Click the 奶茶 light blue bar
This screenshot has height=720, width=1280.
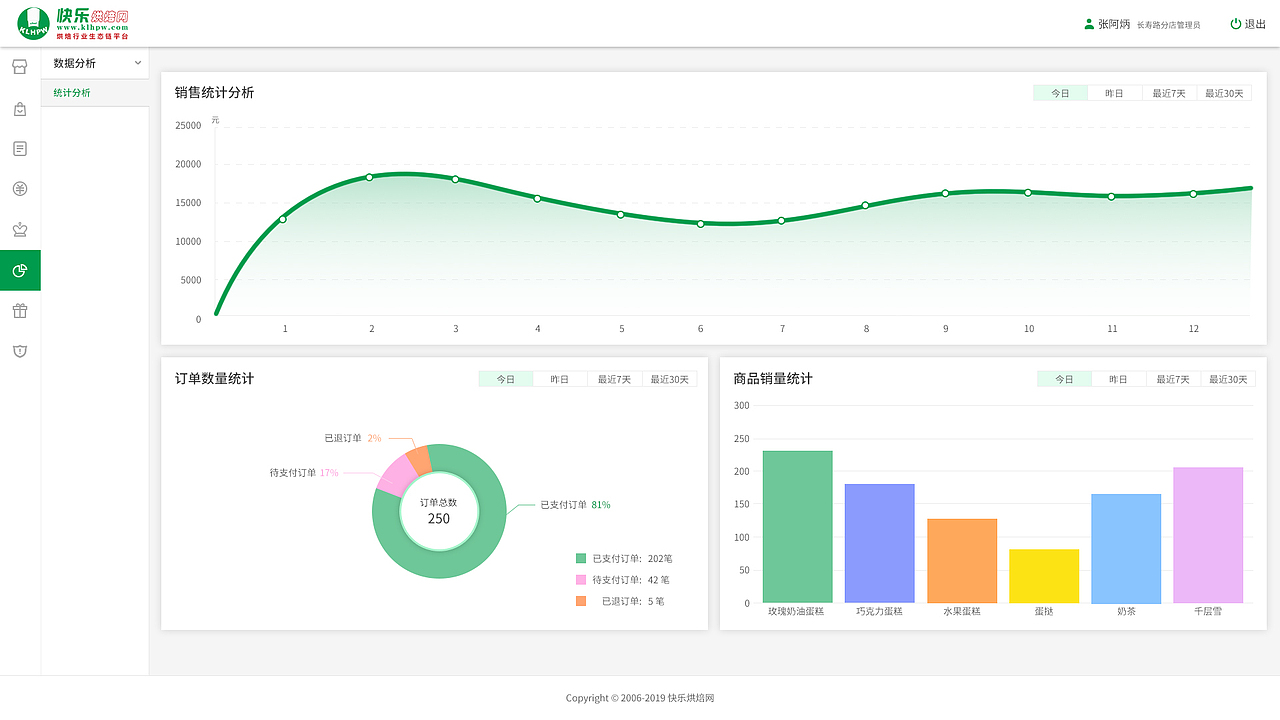pyautogui.click(x=1126, y=549)
